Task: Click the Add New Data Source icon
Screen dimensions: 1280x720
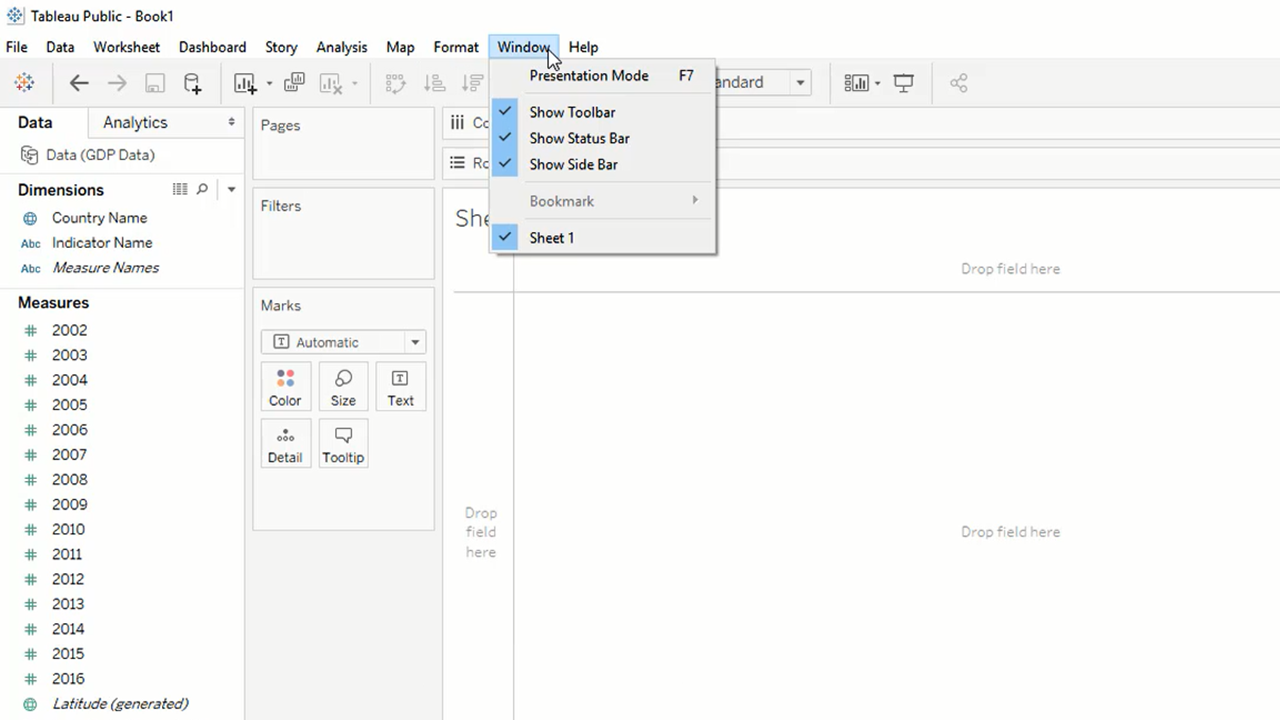Action: [x=192, y=83]
